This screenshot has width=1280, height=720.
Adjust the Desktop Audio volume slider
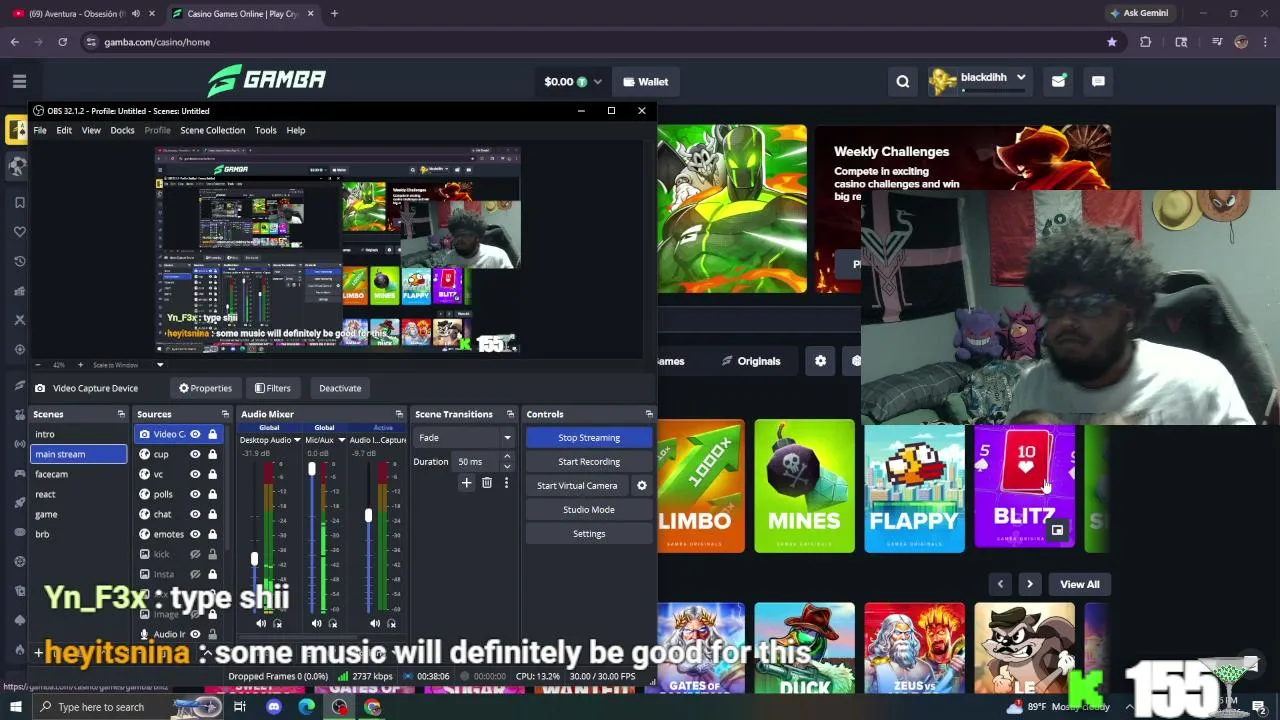click(x=254, y=559)
